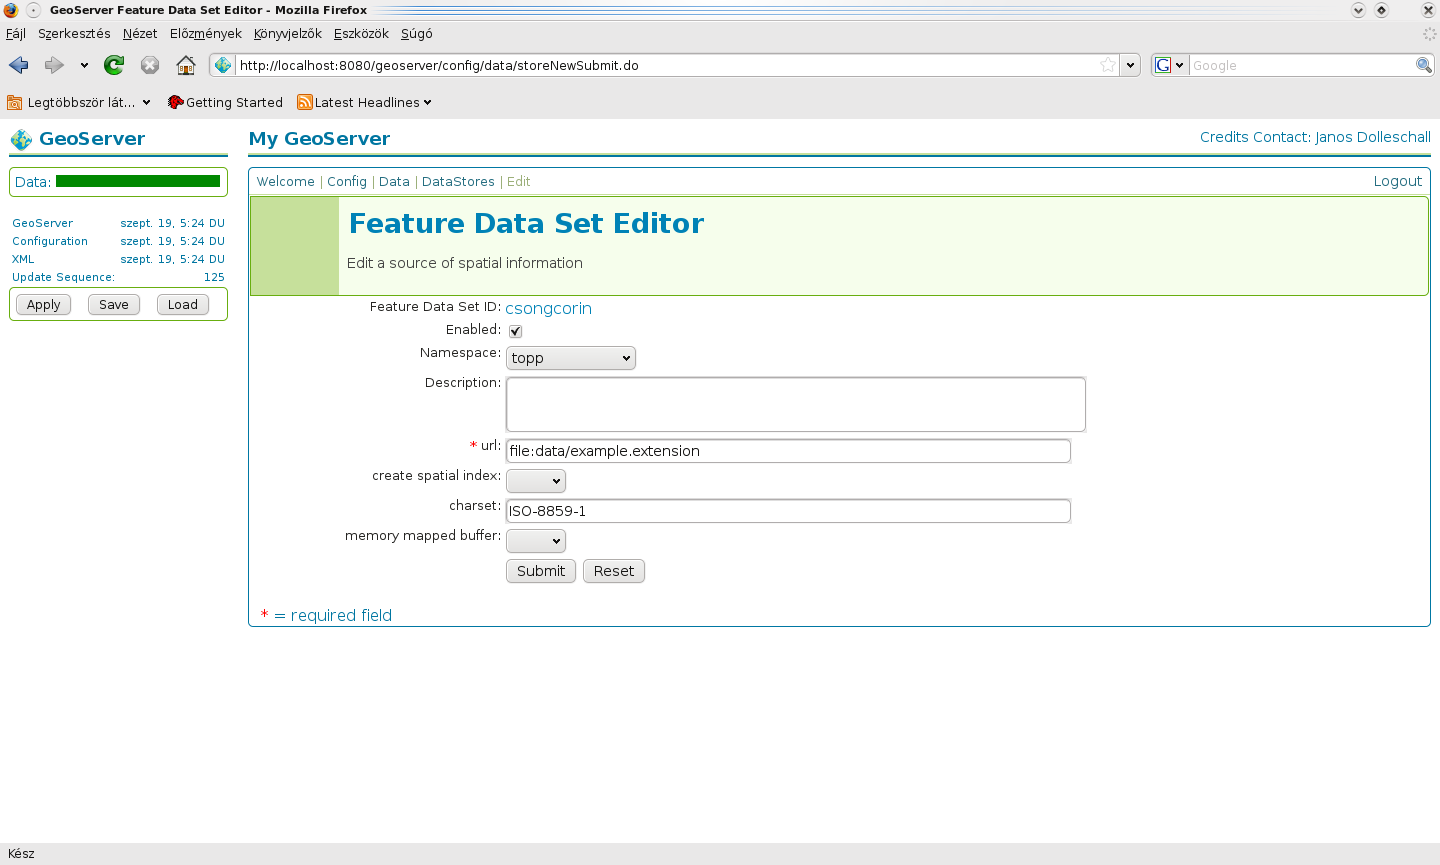Click the sticky window button in title bar

click(x=33, y=10)
